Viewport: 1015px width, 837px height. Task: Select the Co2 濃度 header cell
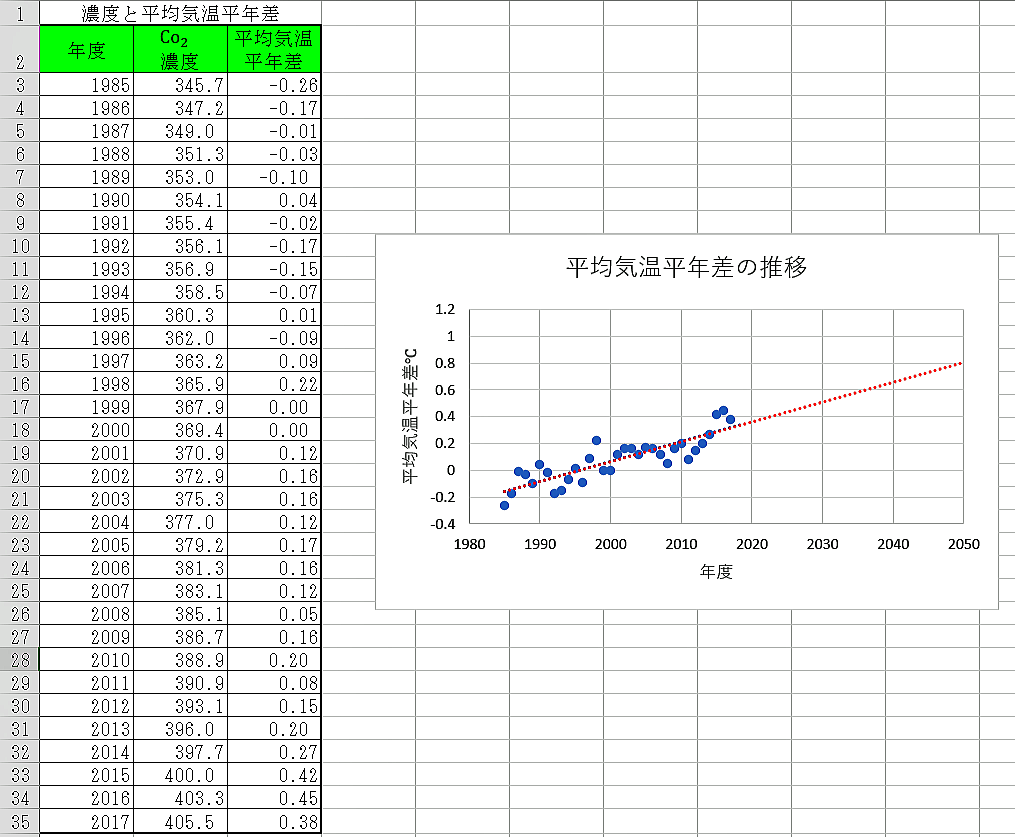click(180, 49)
